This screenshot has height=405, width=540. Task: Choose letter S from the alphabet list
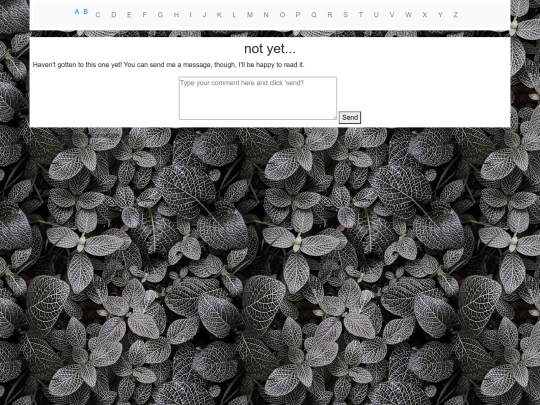345,15
